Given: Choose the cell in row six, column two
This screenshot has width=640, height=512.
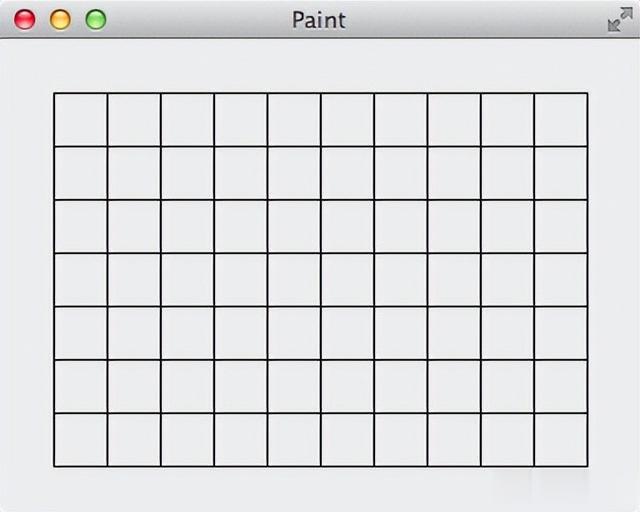Looking at the screenshot, I should click(x=134, y=386).
